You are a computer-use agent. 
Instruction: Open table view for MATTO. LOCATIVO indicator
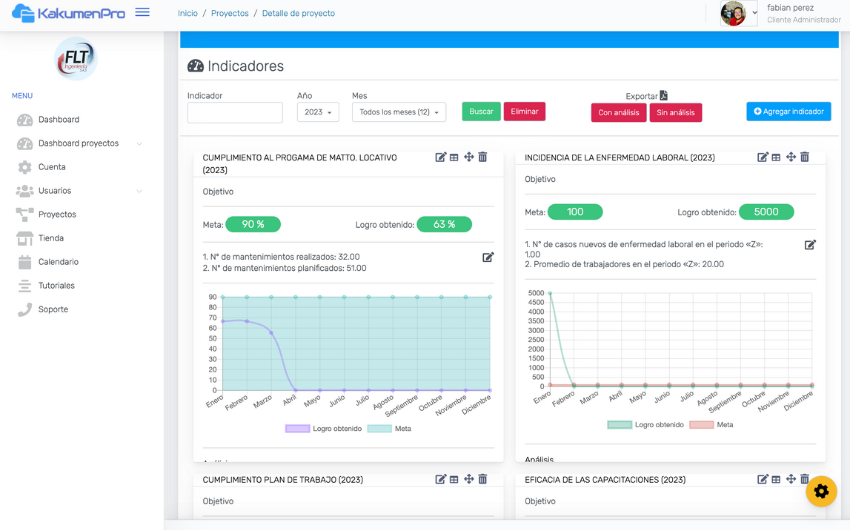pyautogui.click(x=454, y=157)
